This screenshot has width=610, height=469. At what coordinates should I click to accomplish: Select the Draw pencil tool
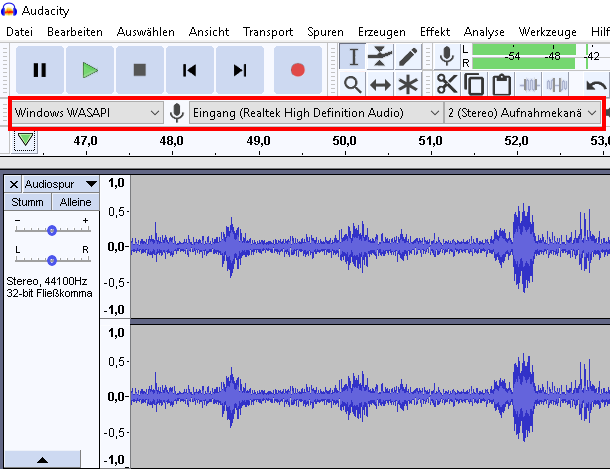click(407, 57)
